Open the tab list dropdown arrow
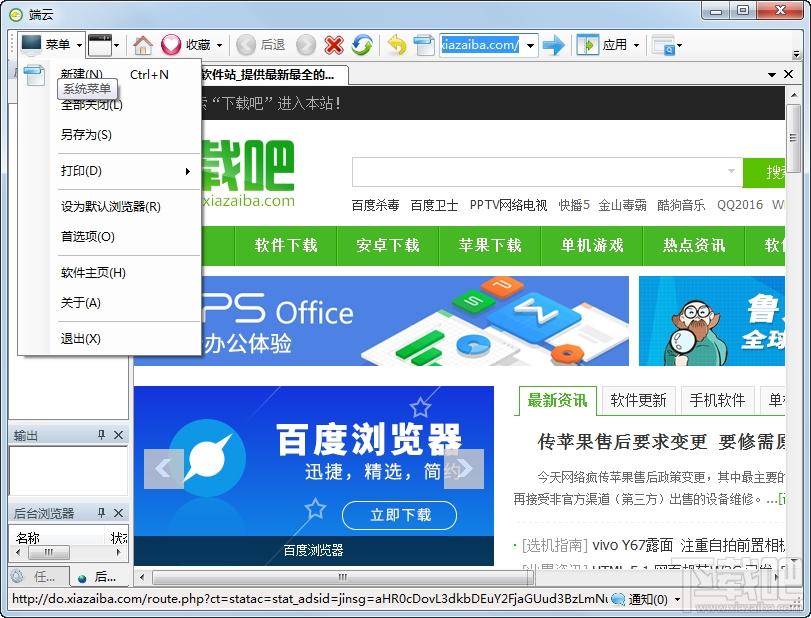 click(772, 75)
